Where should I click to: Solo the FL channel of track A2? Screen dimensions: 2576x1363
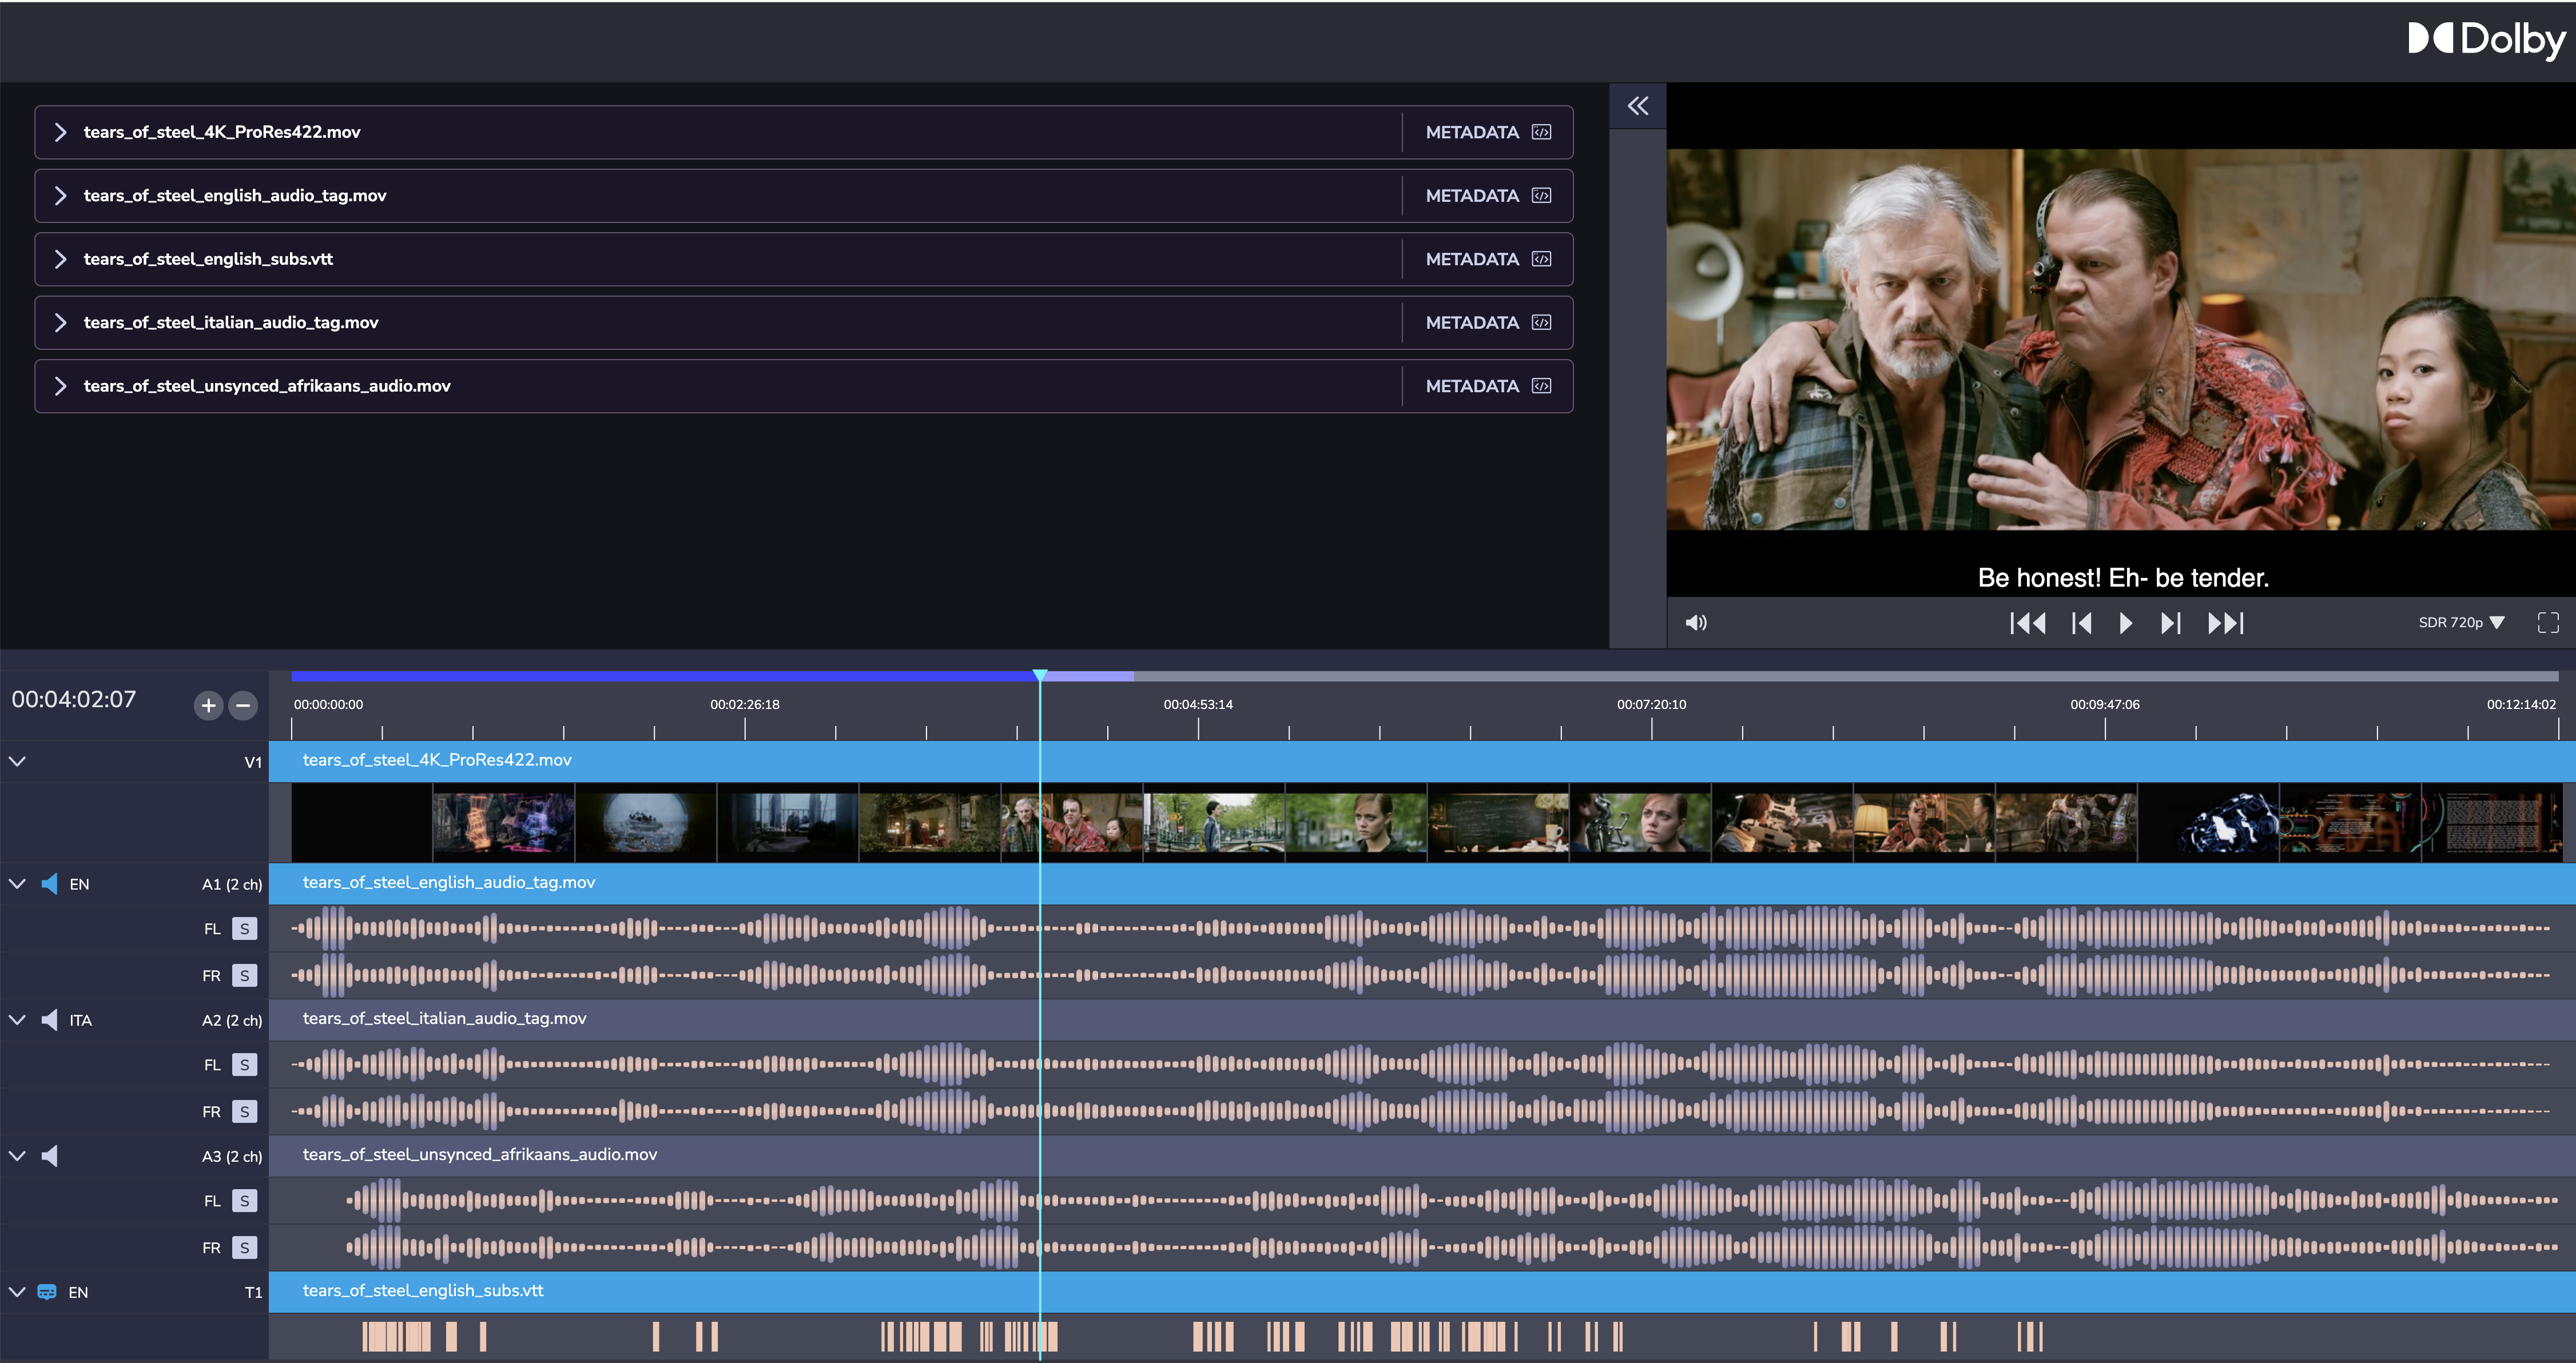[x=244, y=1065]
